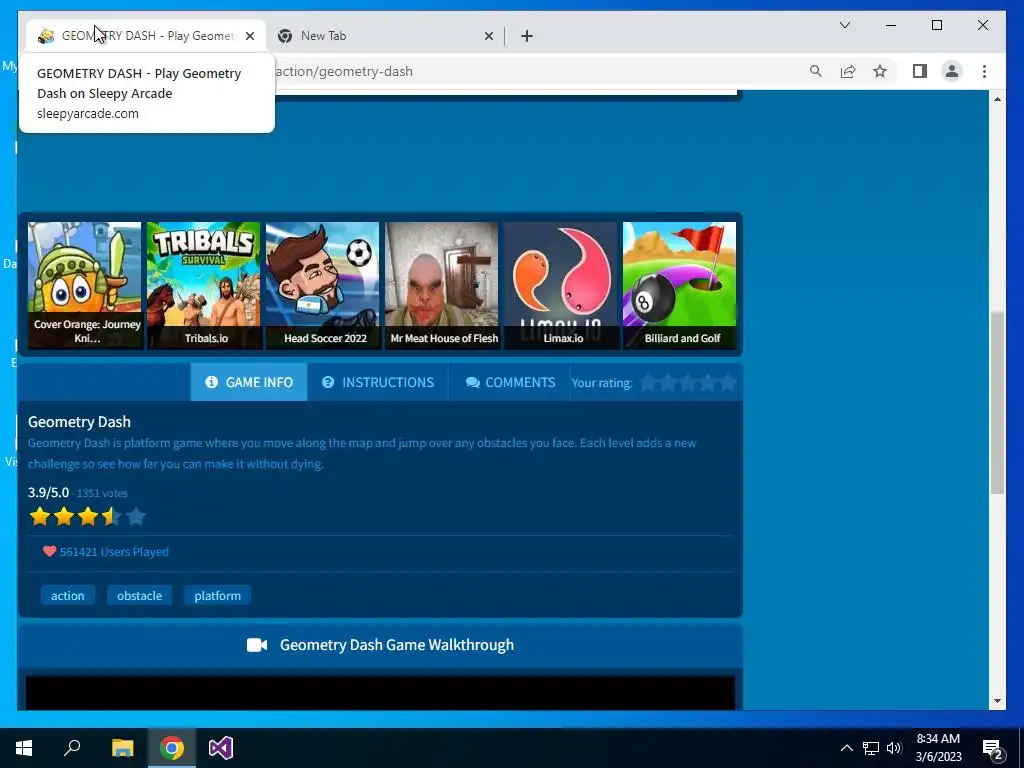Click the heart icon beside Users Played
1024x768 pixels.
(49, 551)
